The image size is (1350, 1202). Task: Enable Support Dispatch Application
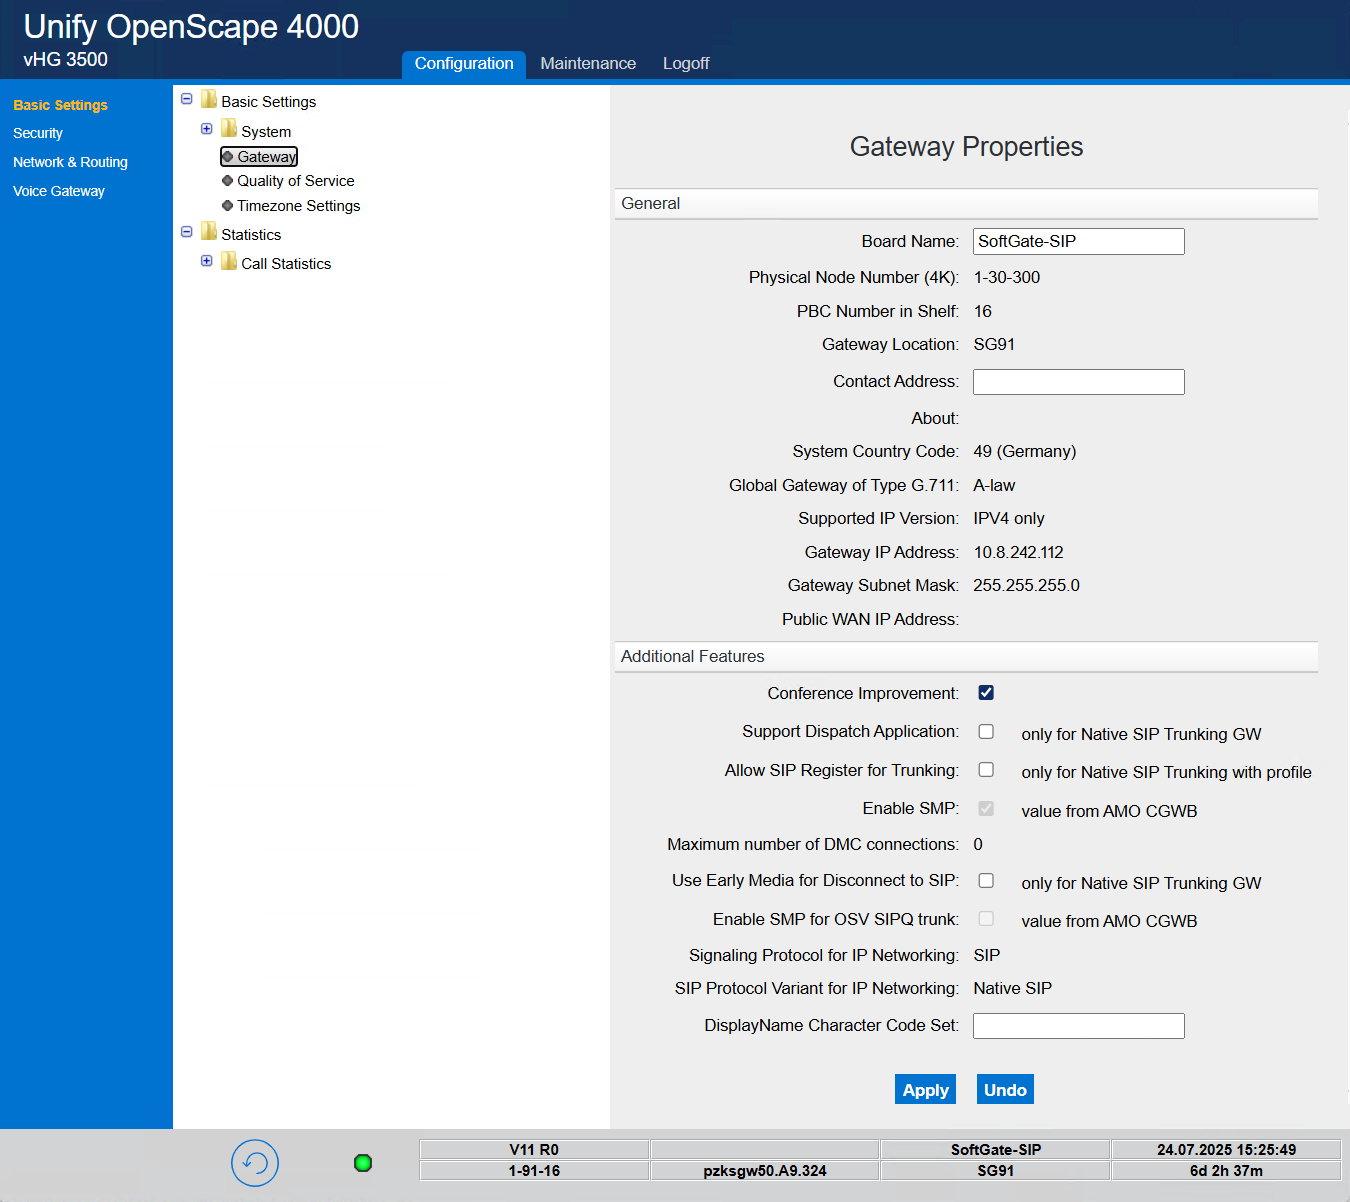pyautogui.click(x=986, y=731)
